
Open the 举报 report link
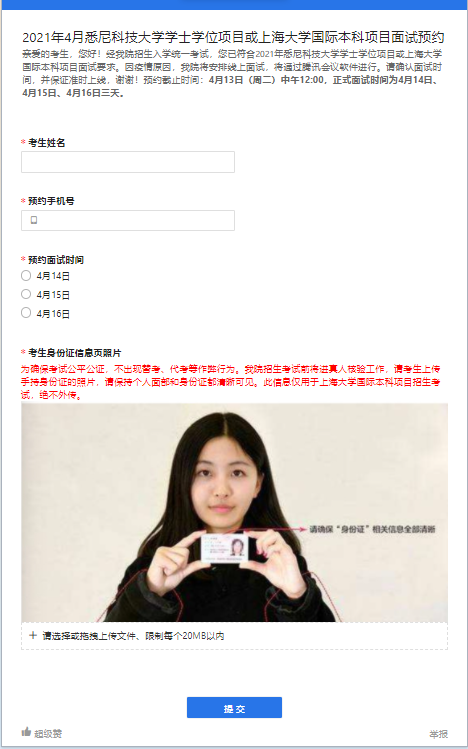click(x=438, y=734)
